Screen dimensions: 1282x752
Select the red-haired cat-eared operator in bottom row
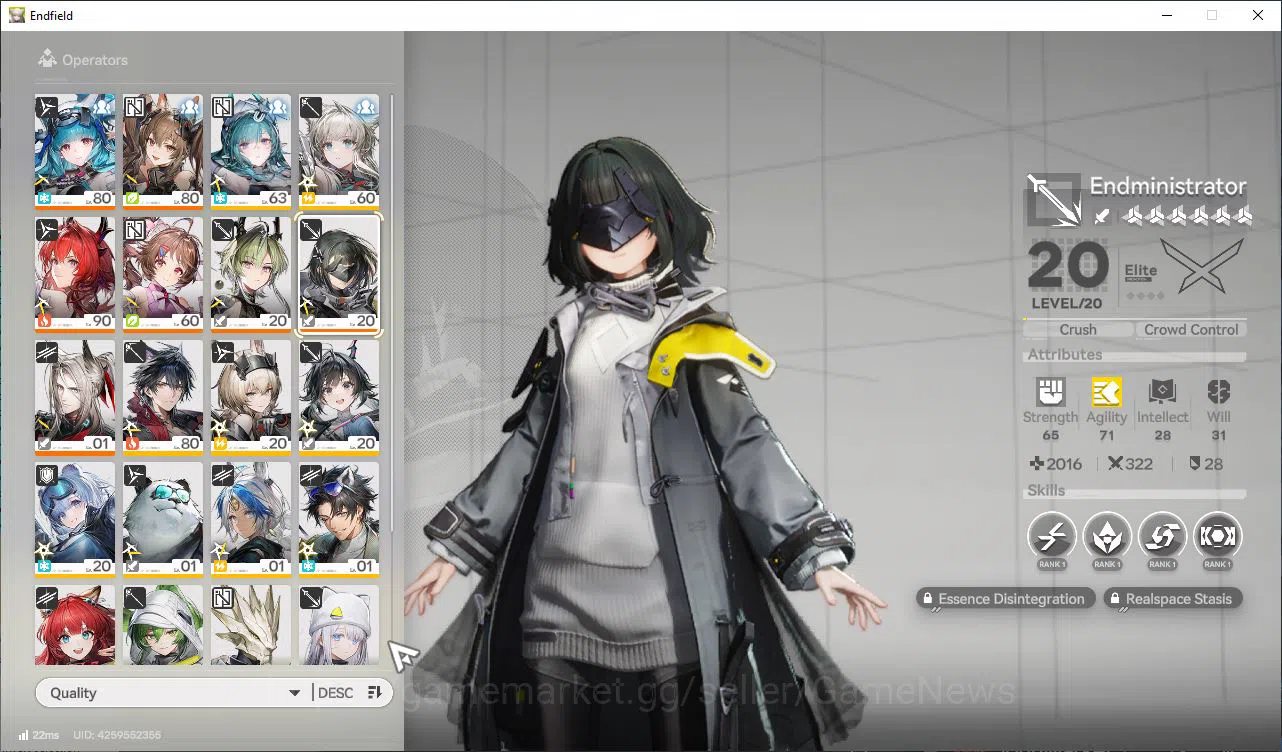tap(75, 625)
